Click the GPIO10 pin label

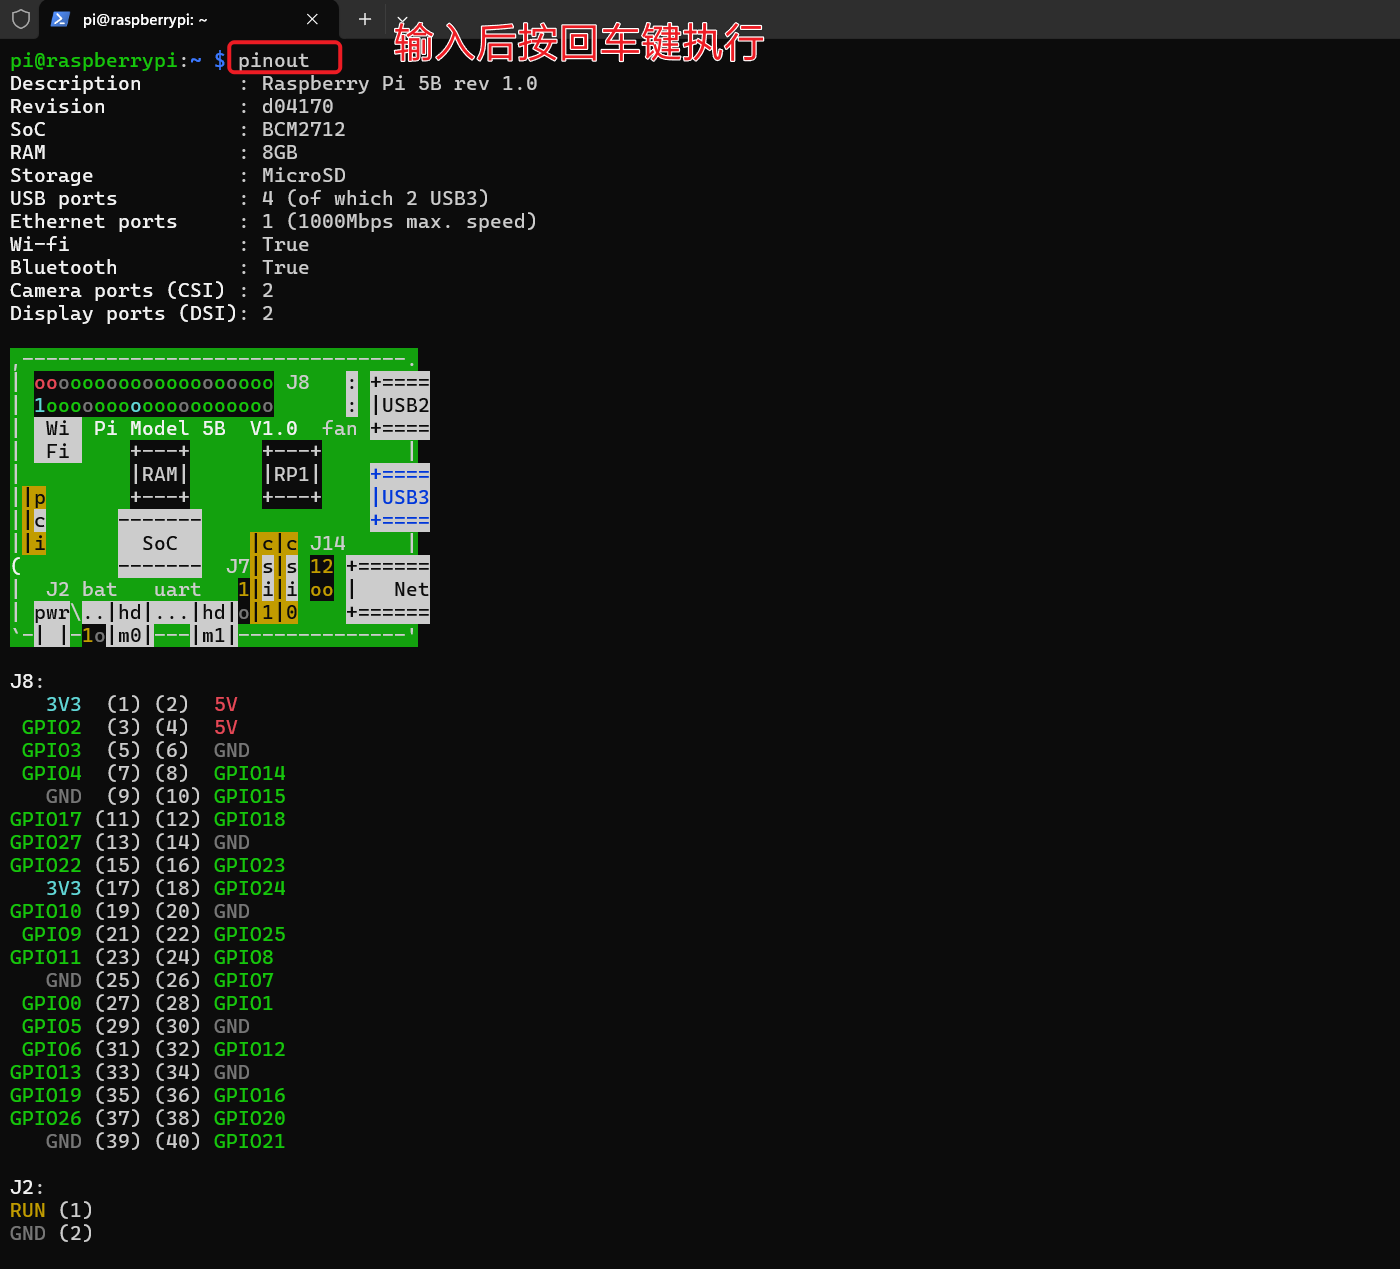pos(46,911)
